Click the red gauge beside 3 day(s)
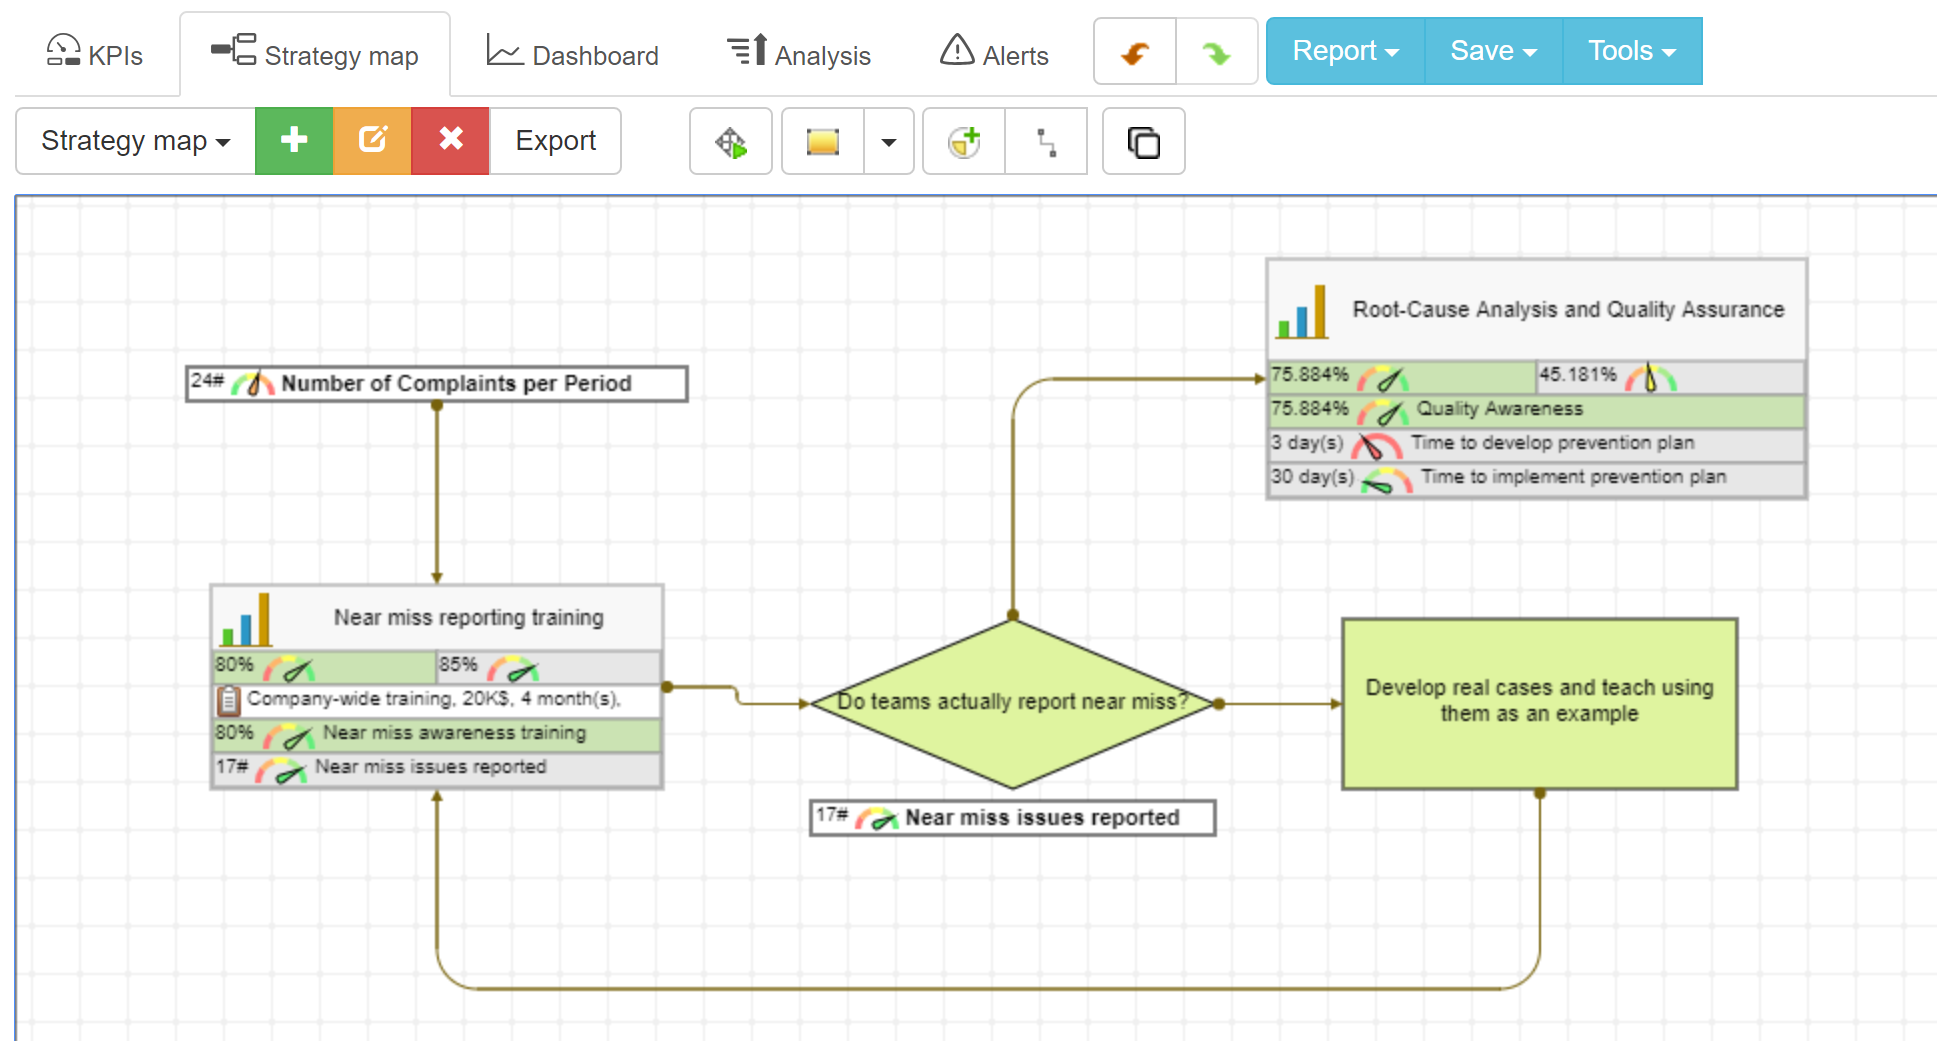This screenshot has height=1041, width=1937. click(1376, 445)
